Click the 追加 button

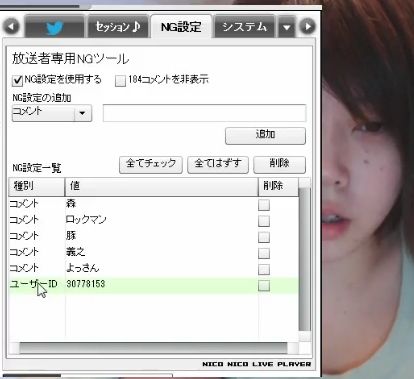265,136
